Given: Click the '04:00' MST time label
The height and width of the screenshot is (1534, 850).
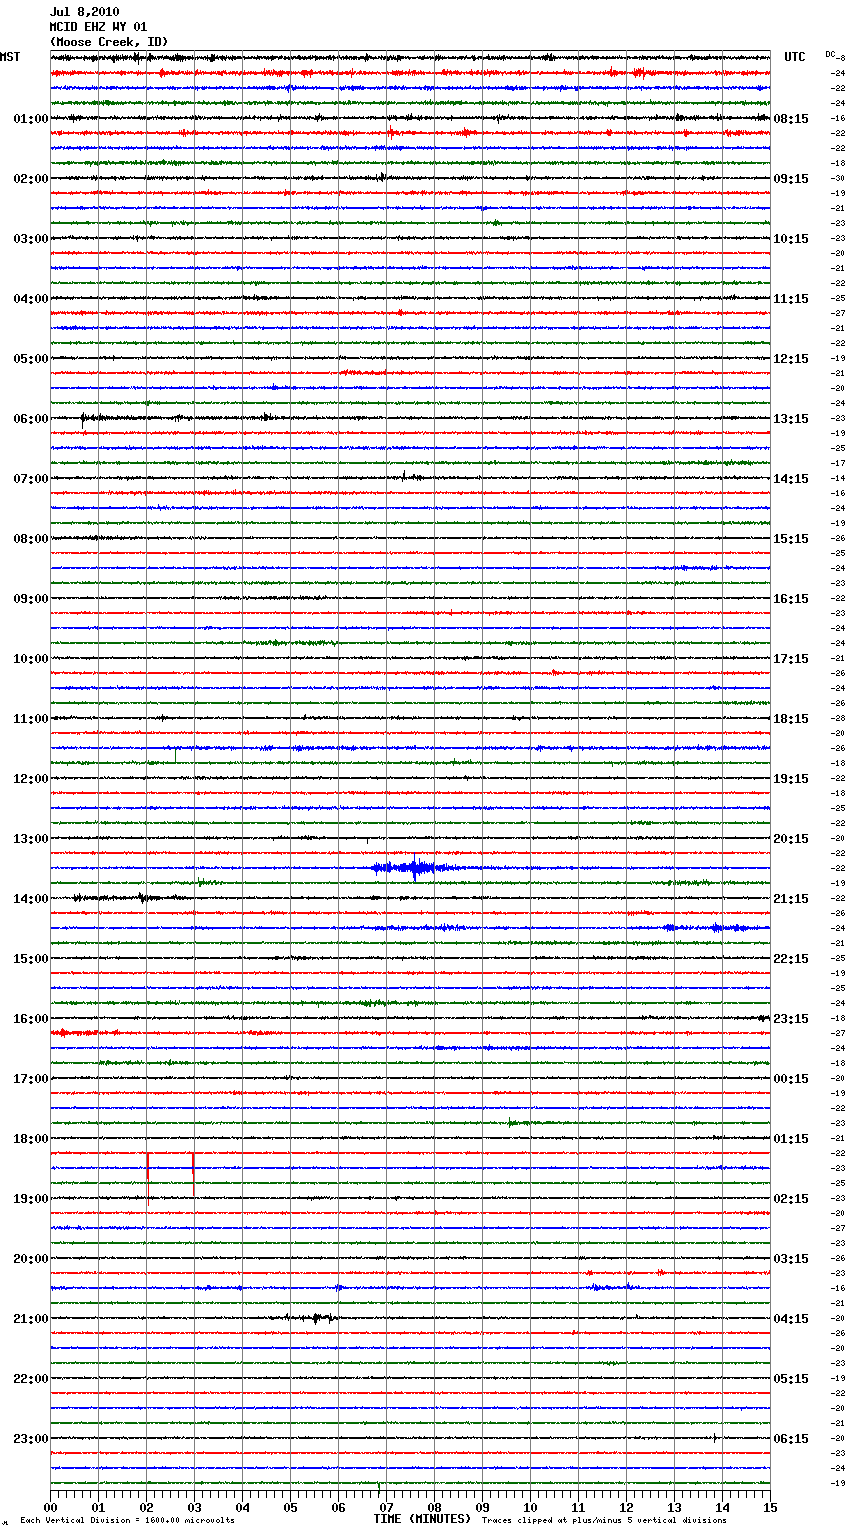Looking at the screenshot, I should pyautogui.click(x=31, y=299).
